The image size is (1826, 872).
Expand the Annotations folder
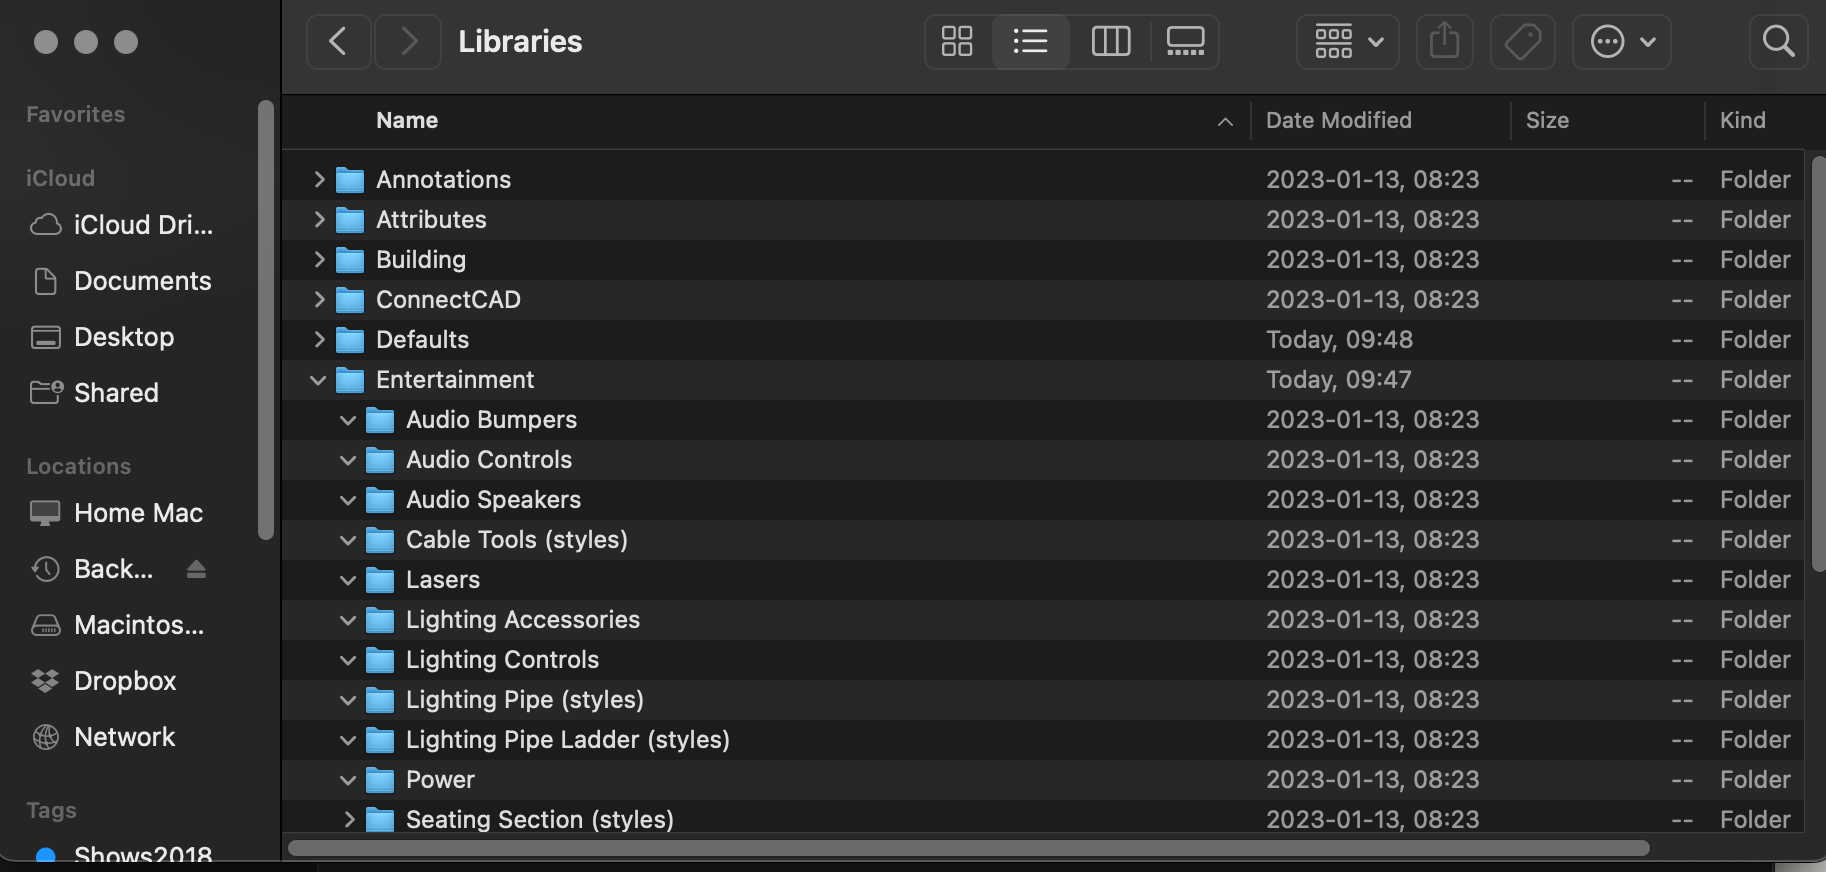point(319,180)
